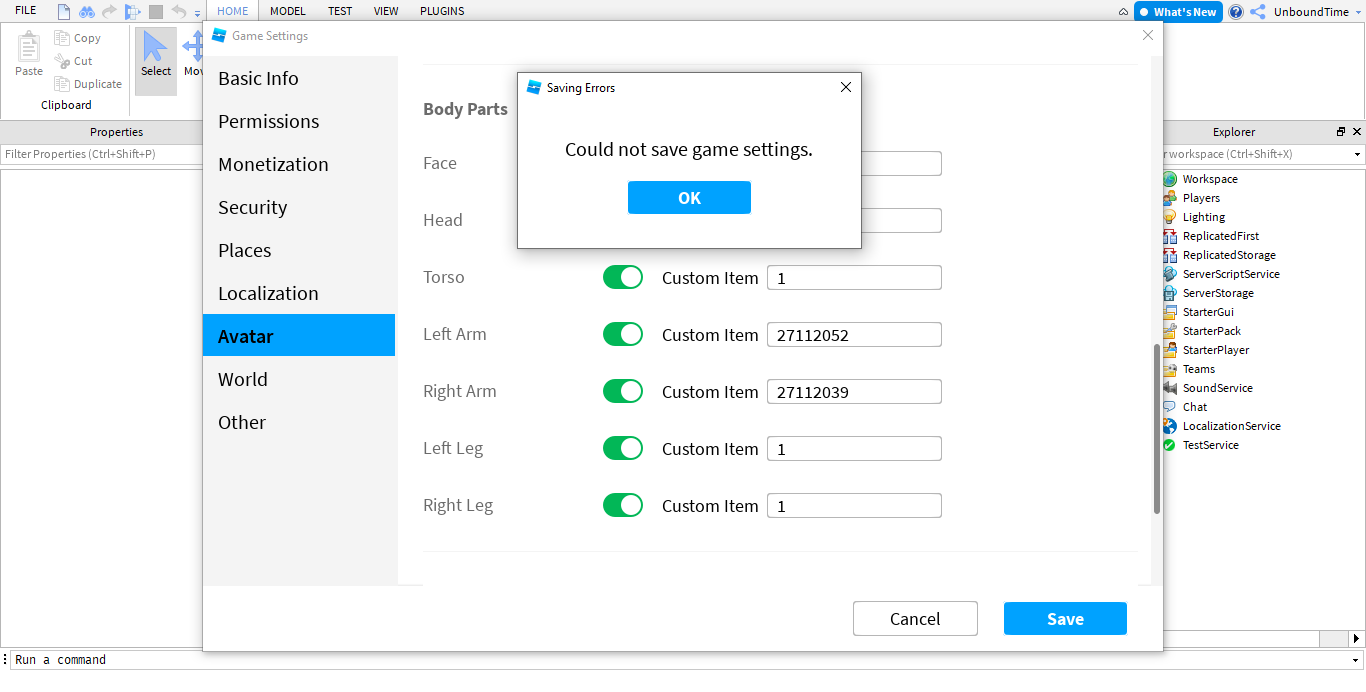Click the blue Save button
Viewport: 1366px width, 692px height.
(x=1065, y=619)
